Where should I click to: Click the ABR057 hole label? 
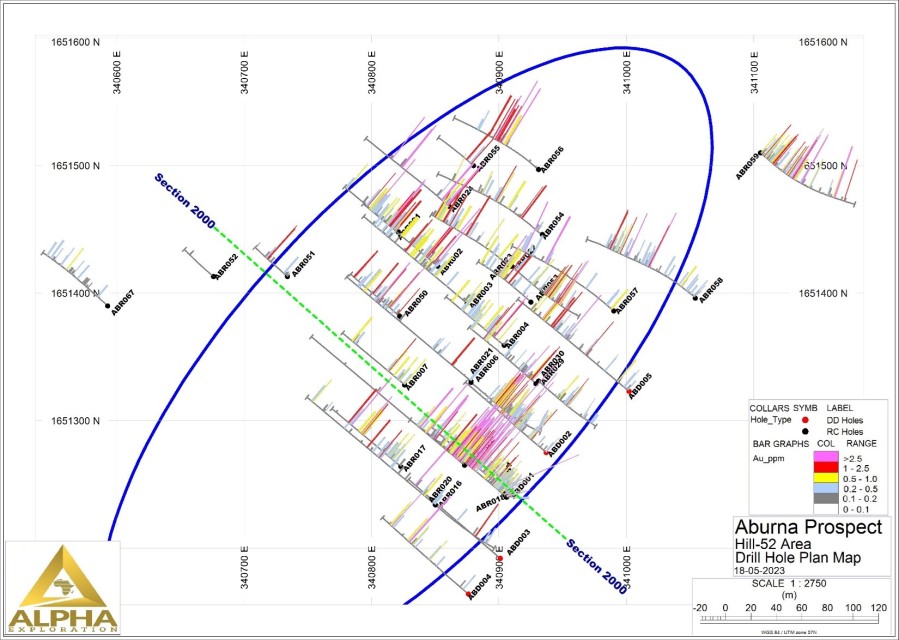tap(627, 301)
